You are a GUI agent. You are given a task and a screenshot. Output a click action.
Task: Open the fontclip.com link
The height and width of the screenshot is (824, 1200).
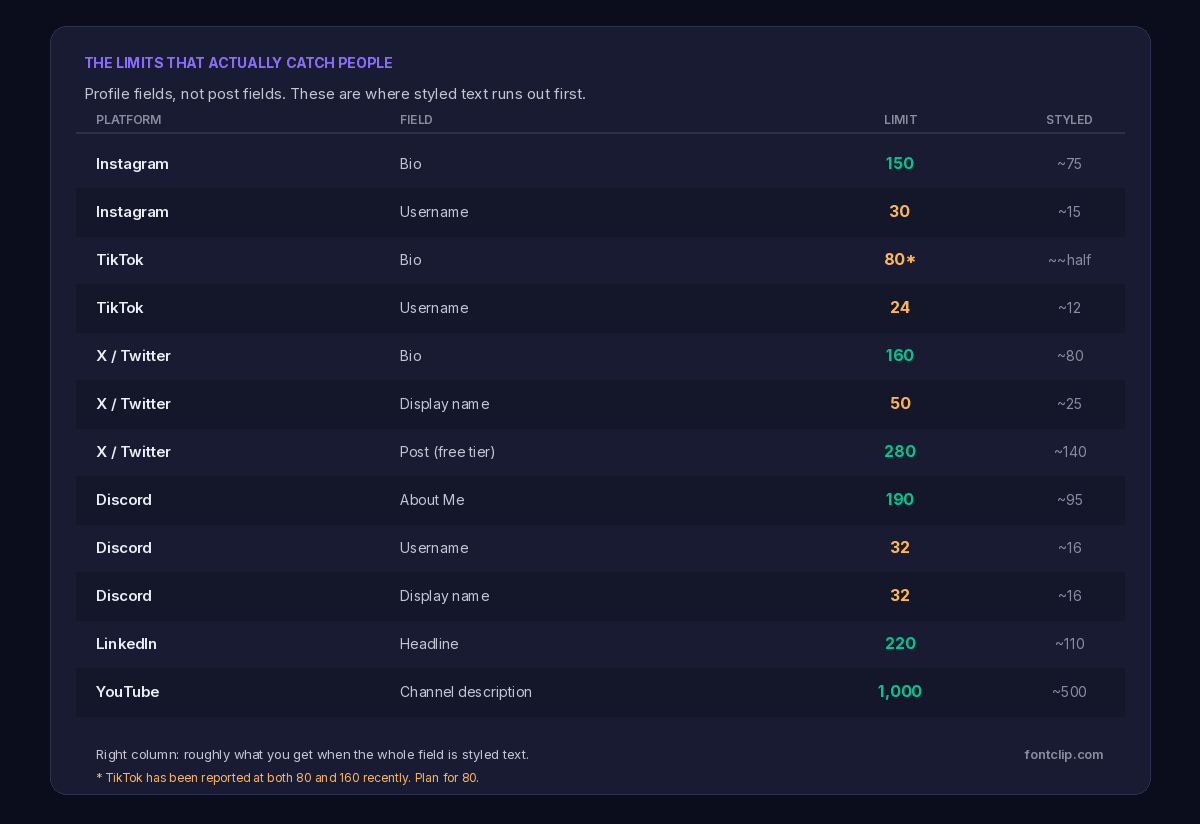(1064, 755)
